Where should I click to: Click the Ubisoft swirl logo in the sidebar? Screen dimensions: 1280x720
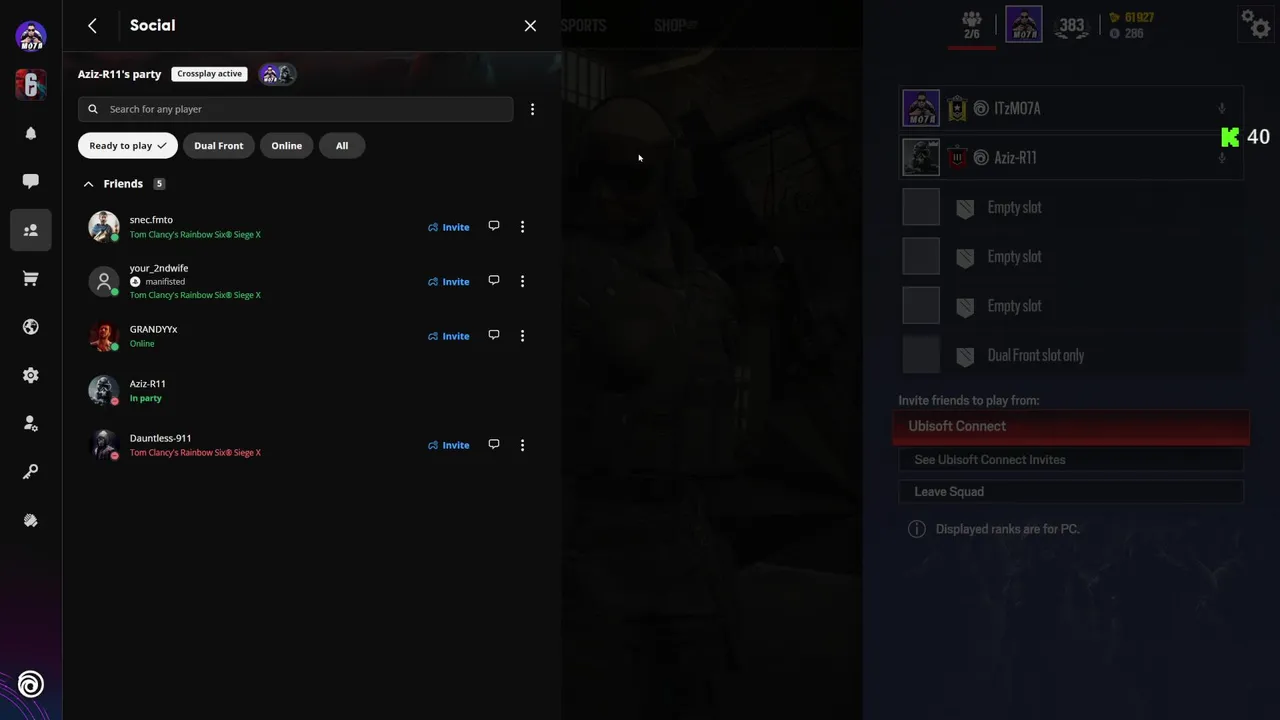pyautogui.click(x=31, y=685)
